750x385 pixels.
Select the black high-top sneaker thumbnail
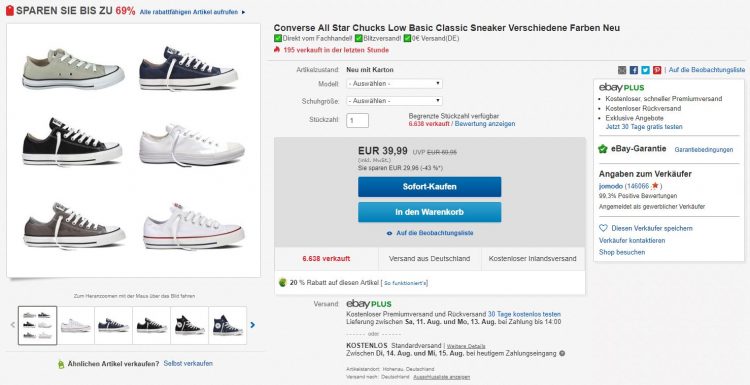[189, 325]
